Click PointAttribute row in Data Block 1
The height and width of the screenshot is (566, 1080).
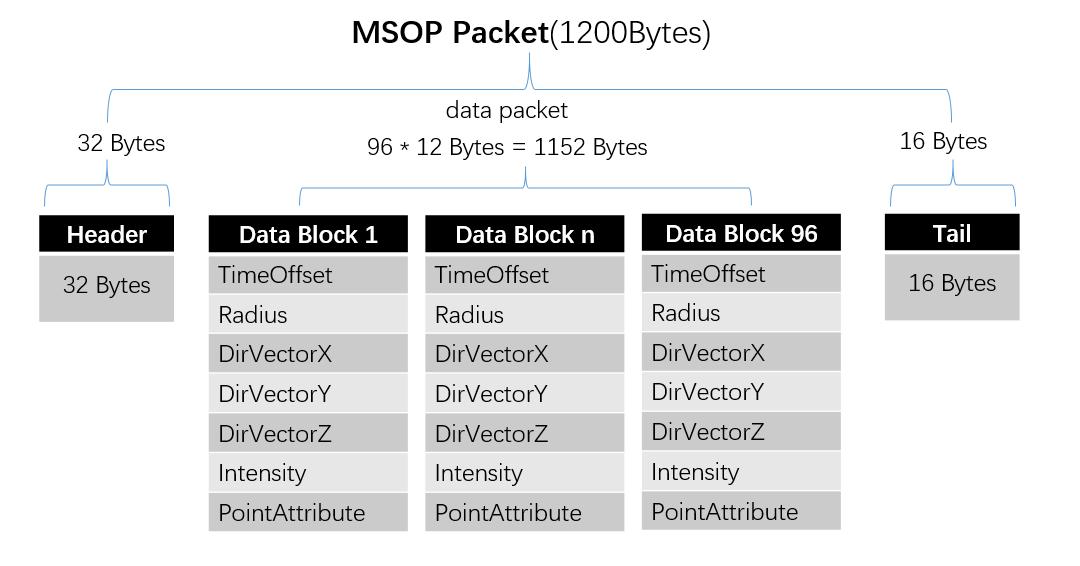308,512
